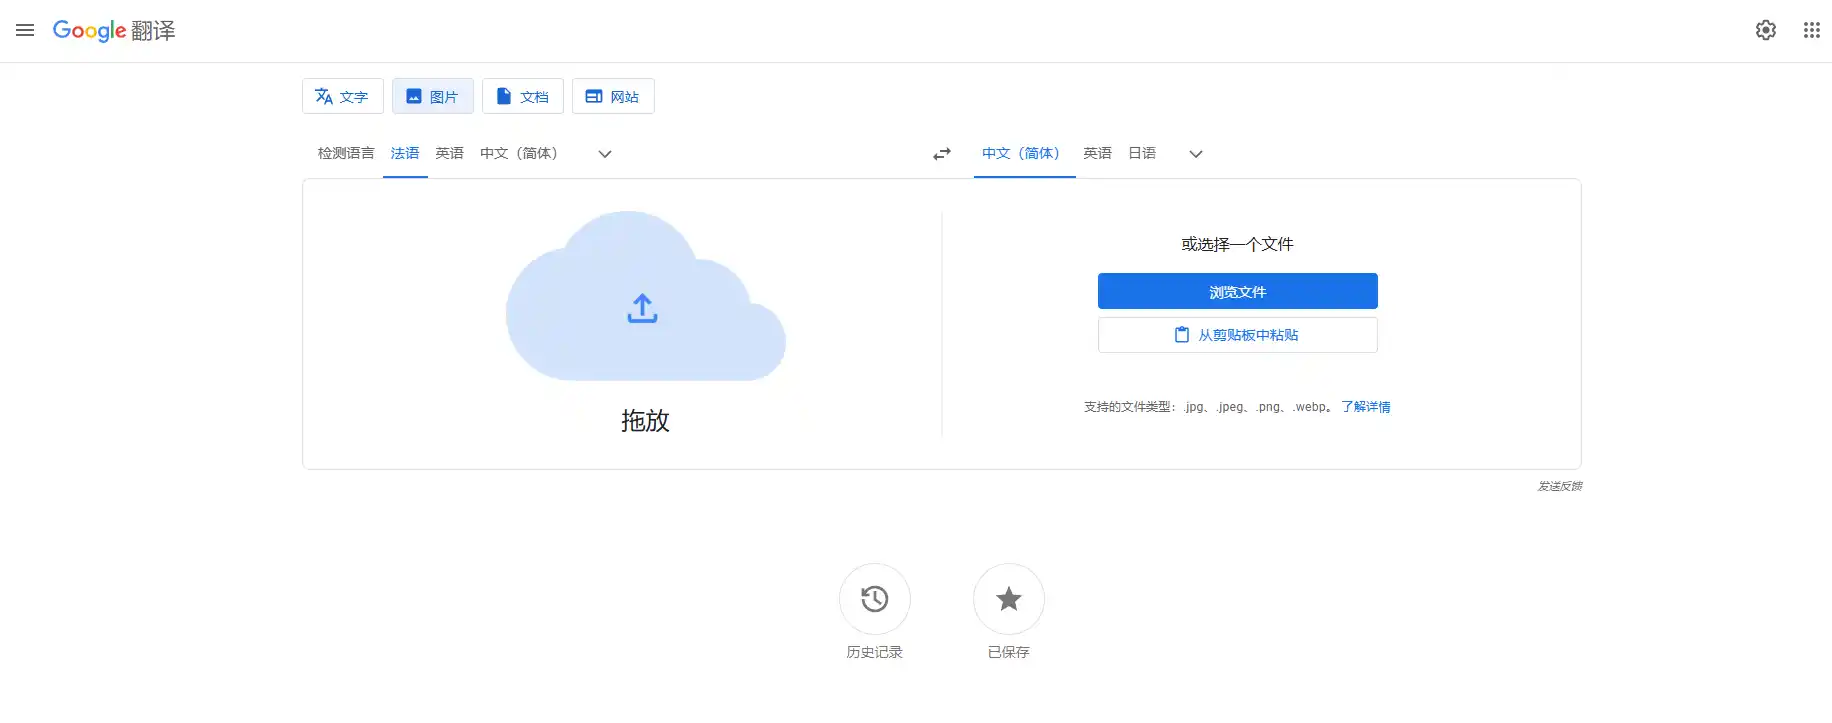Set source language to 英语

point(449,153)
